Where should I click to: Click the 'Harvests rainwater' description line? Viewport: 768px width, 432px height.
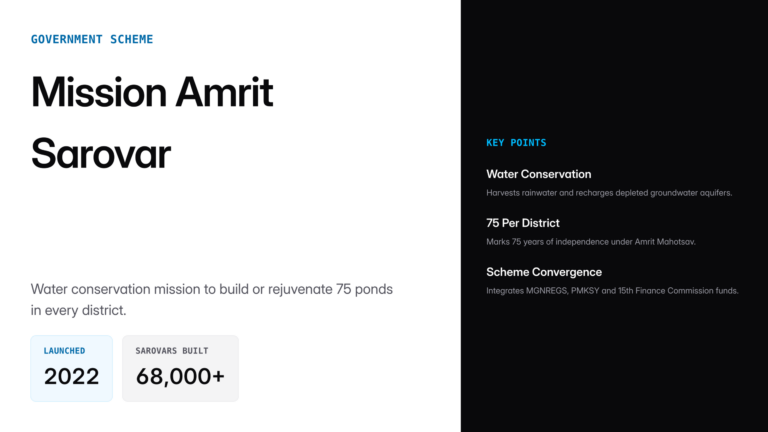point(609,193)
